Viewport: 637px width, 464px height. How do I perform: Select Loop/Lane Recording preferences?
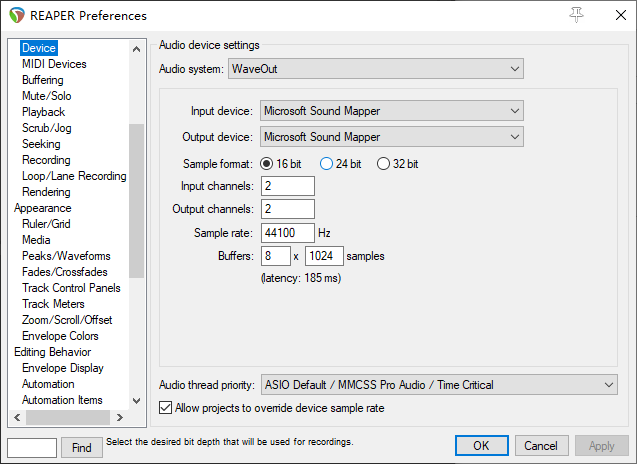click(74, 176)
